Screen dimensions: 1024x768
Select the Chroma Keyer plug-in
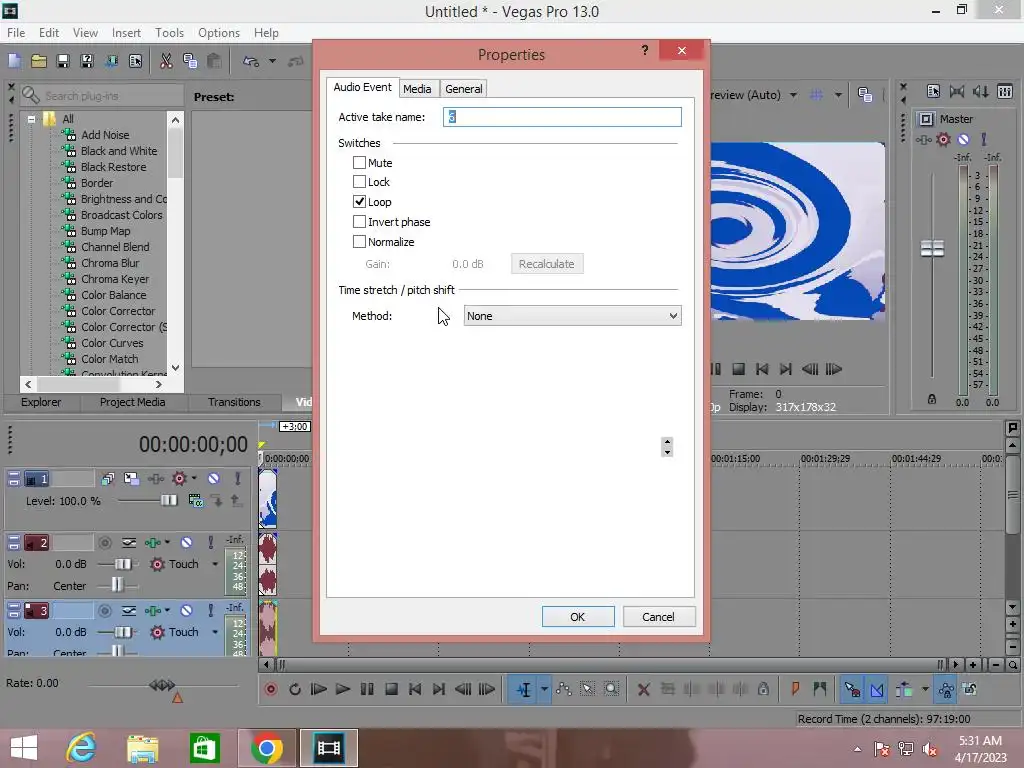[115, 279]
